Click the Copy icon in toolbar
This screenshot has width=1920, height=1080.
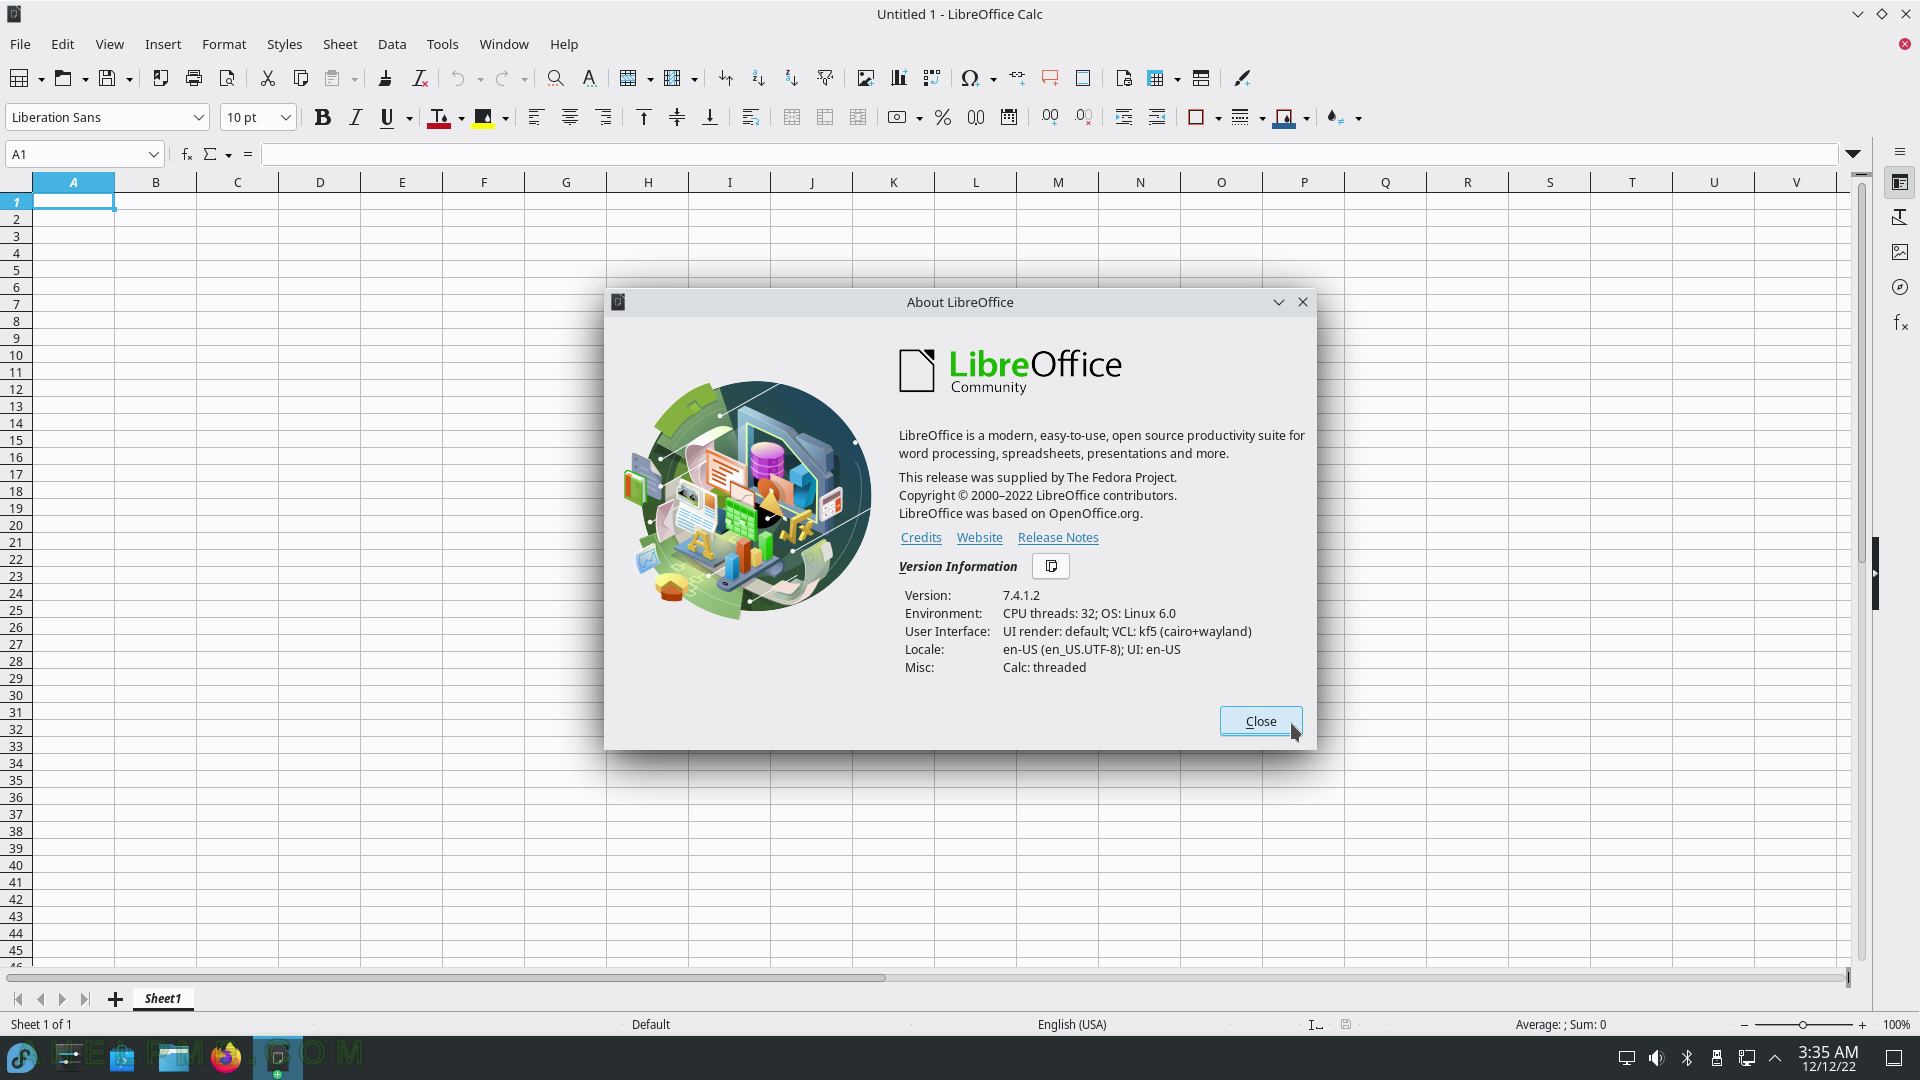coord(300,78)
